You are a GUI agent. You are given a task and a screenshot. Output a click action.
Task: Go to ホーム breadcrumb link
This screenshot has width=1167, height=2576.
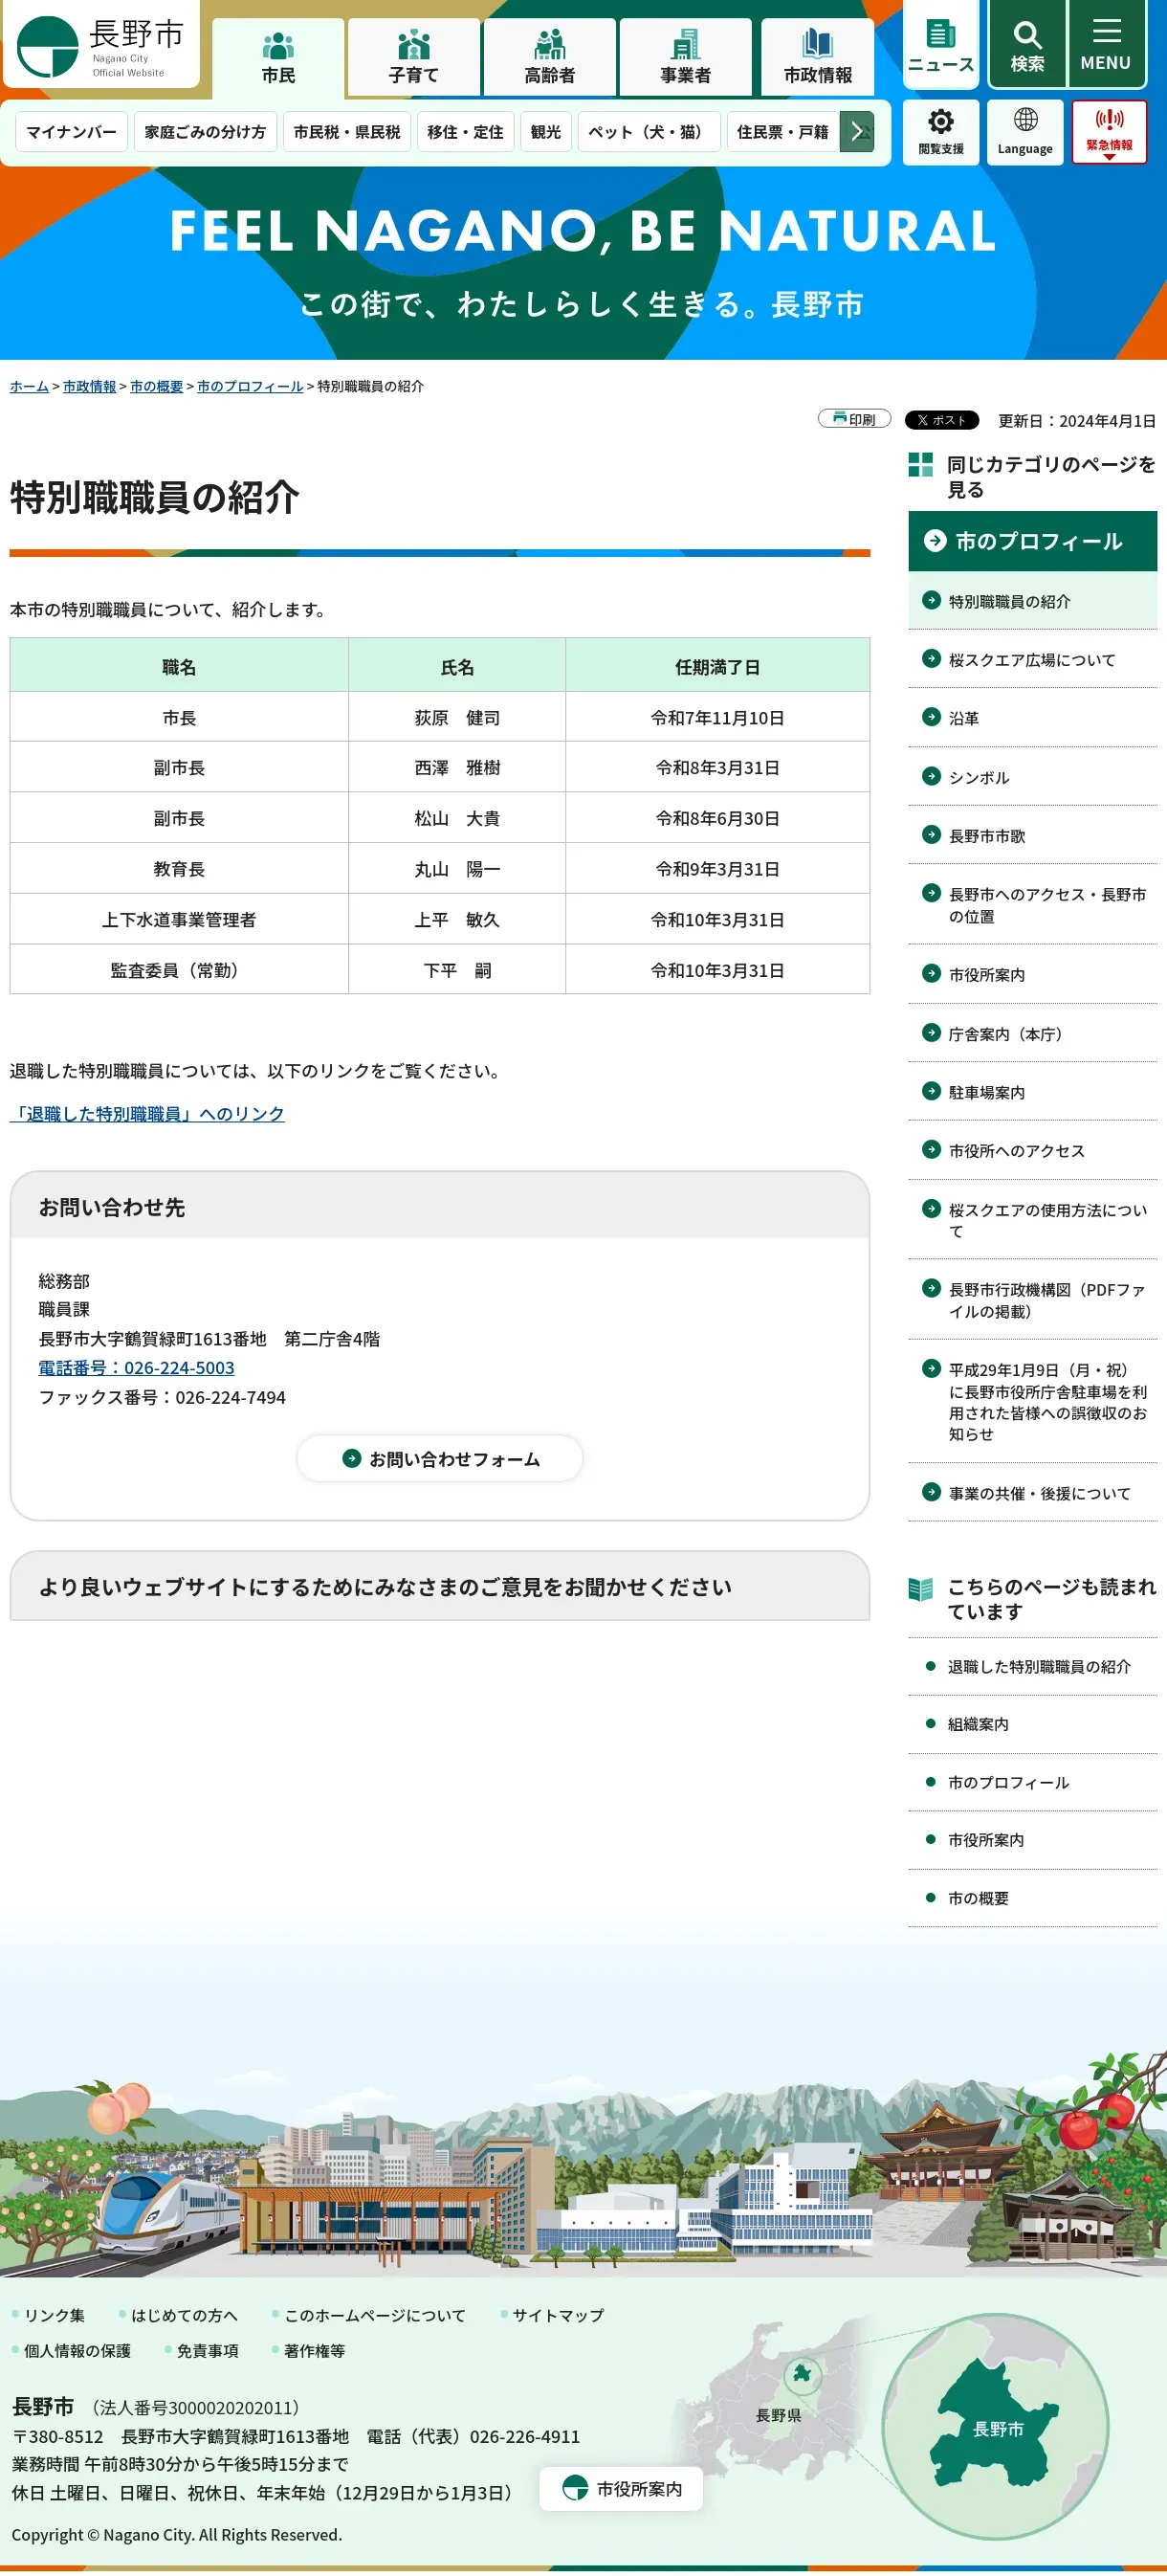tap(29, 386)
